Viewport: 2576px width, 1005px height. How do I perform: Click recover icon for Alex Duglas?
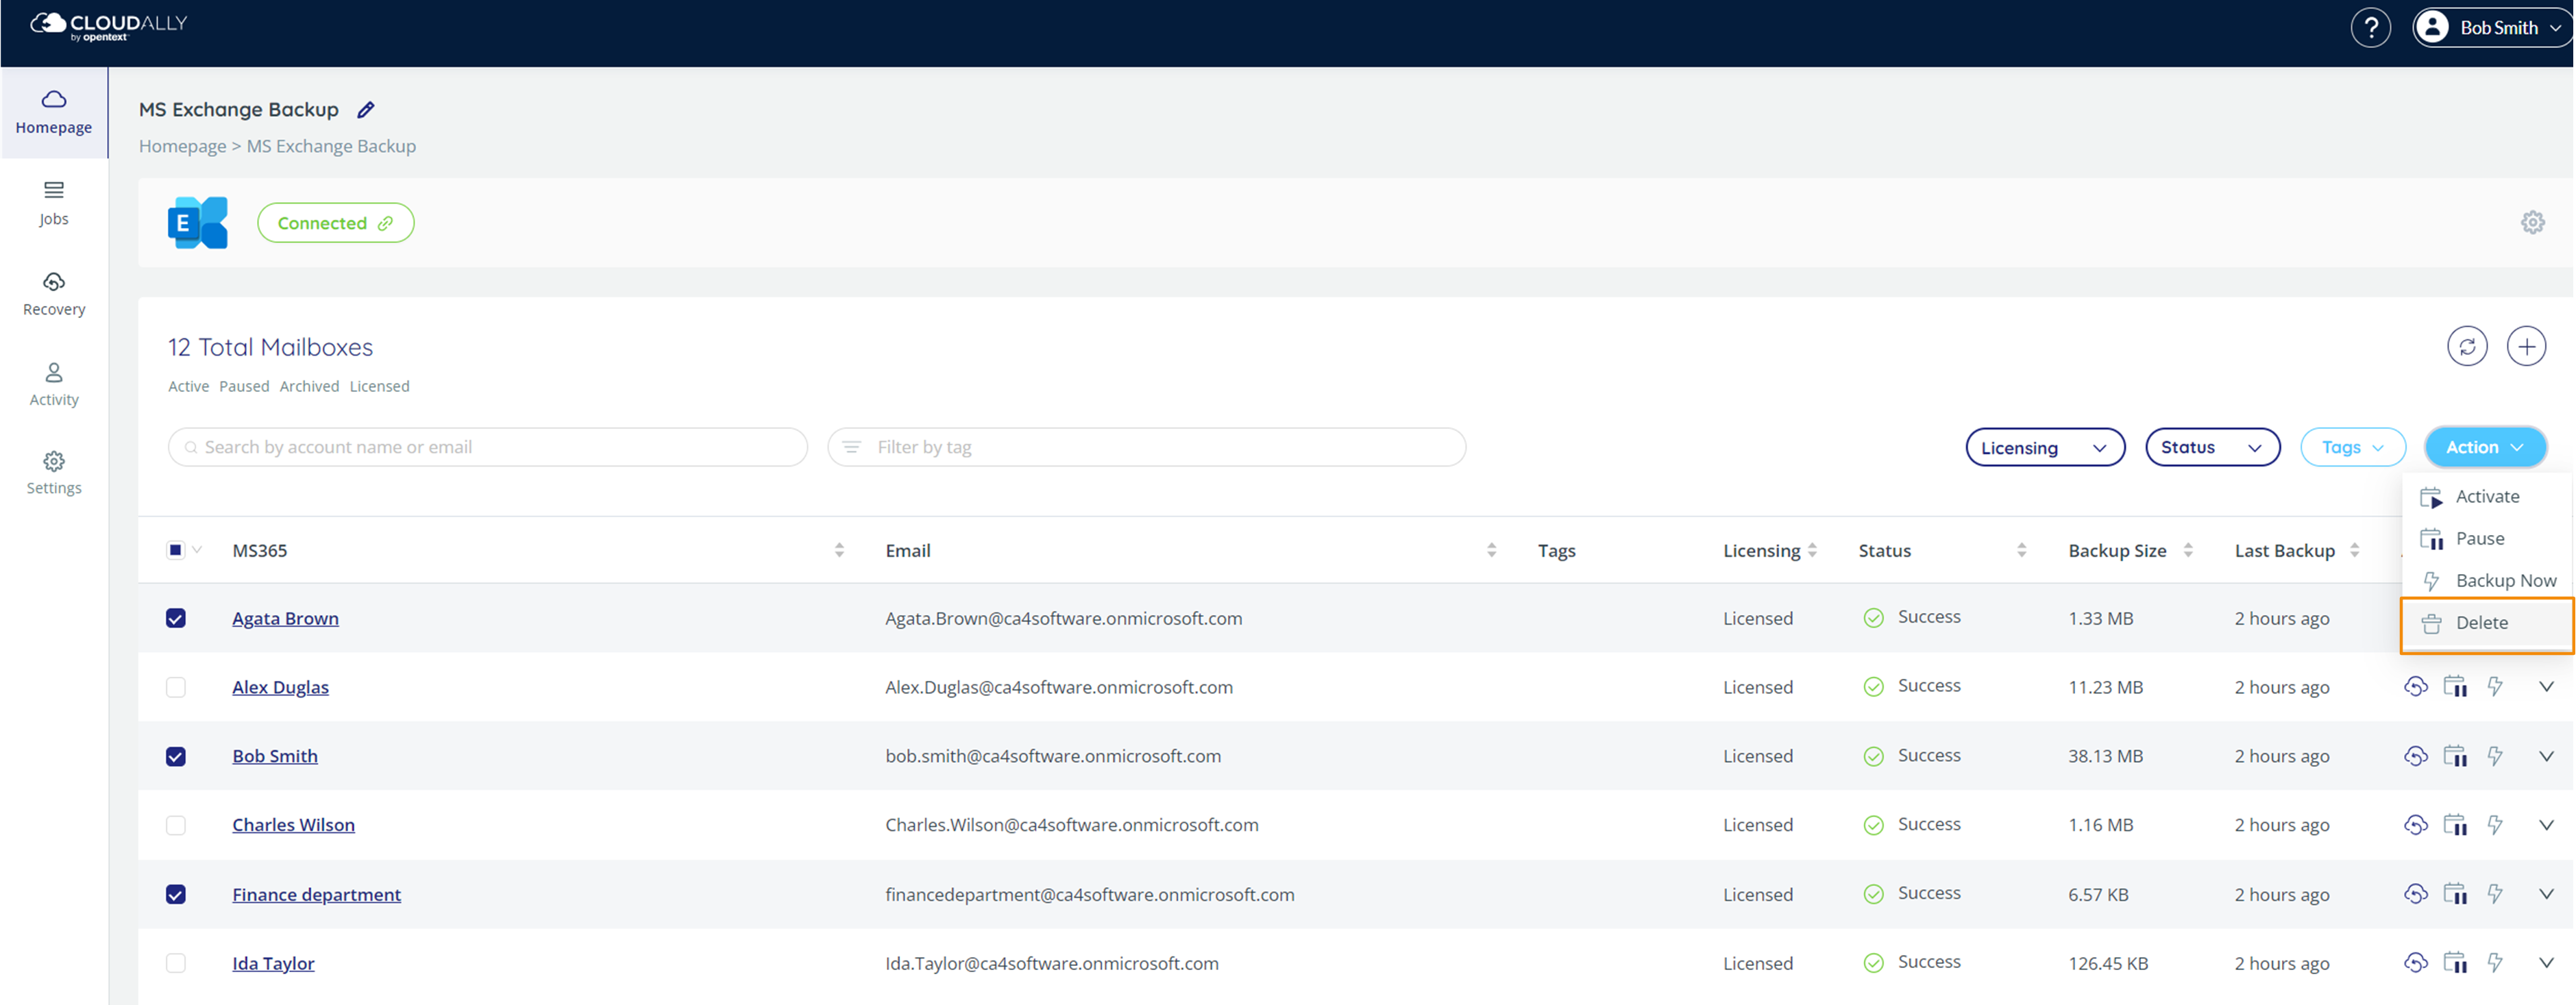tap(2415, 687)
